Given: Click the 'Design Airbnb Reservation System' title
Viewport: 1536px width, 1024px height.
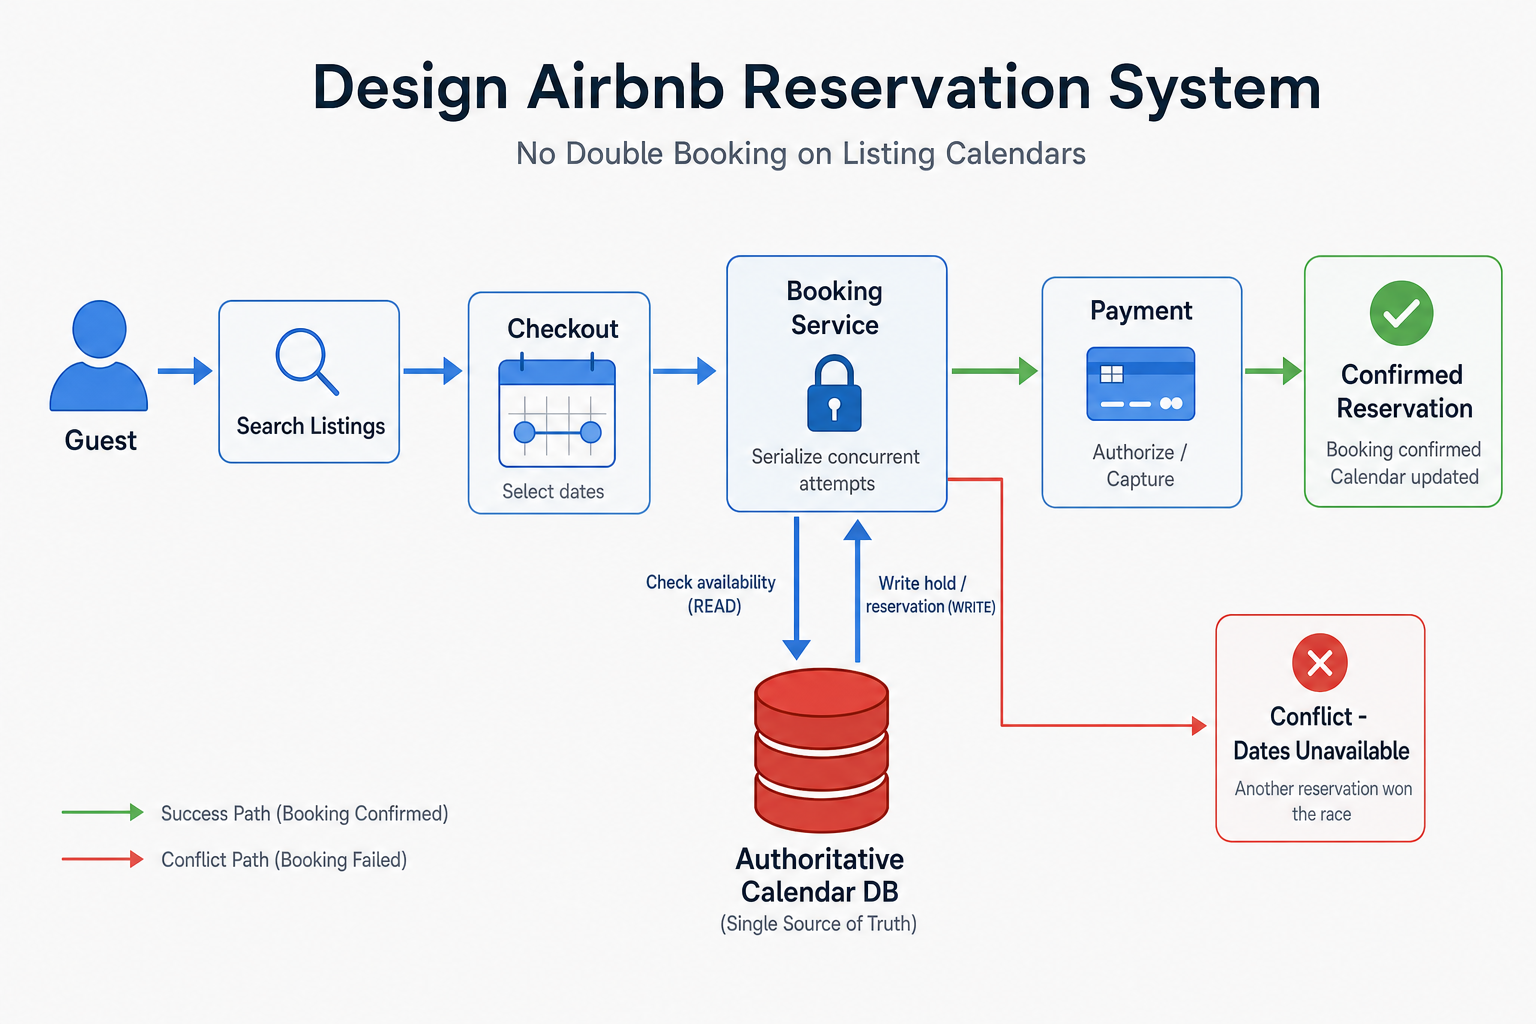Looking at the screenshot, I should [817, 88].
